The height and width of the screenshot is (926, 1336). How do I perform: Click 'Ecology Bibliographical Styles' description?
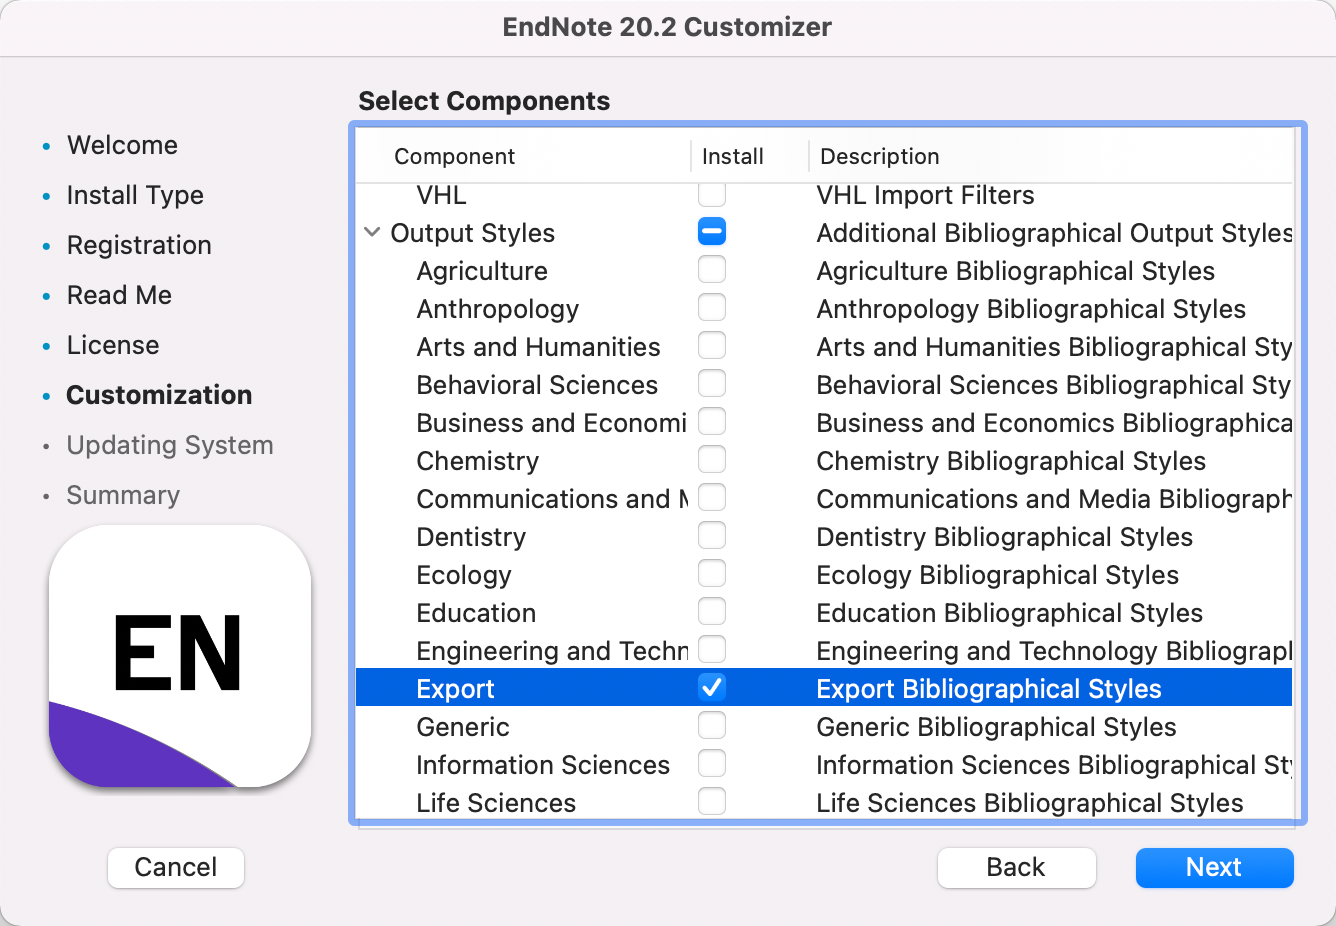click(997, 575)
